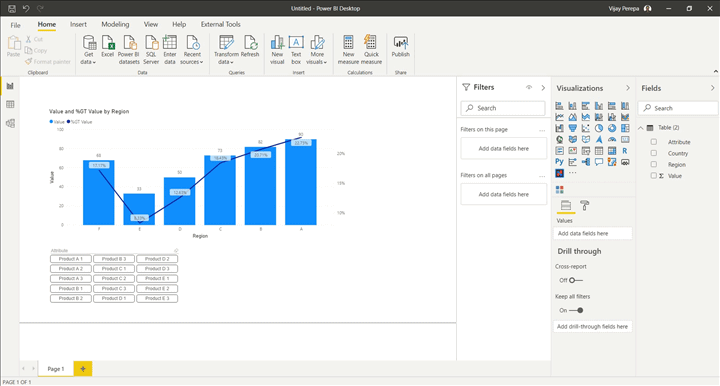This screenshot has width=720, height=386.
Task: Insert a Text box from ribbon
Action: (296, 50)
